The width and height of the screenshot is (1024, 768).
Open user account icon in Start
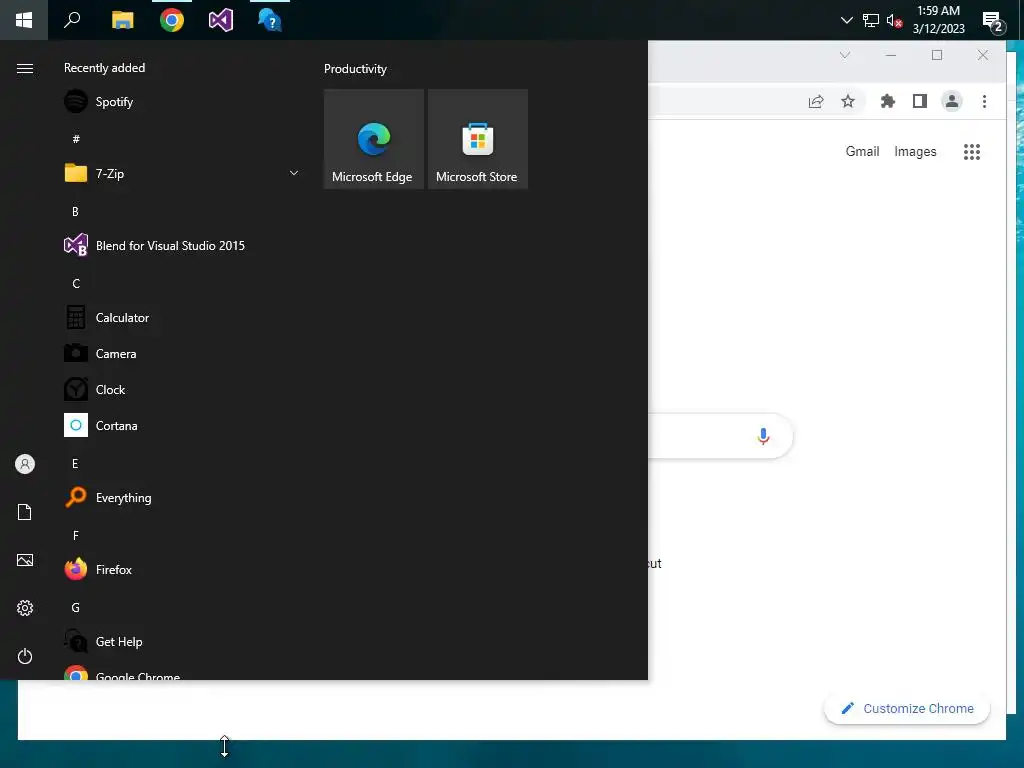[x=25, y=464]
